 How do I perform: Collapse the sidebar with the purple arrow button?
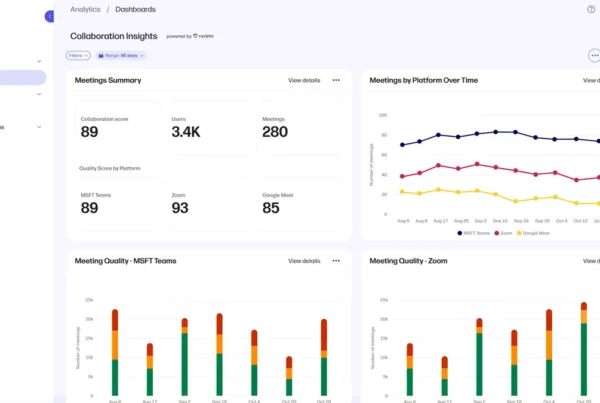tap(50, 16)
